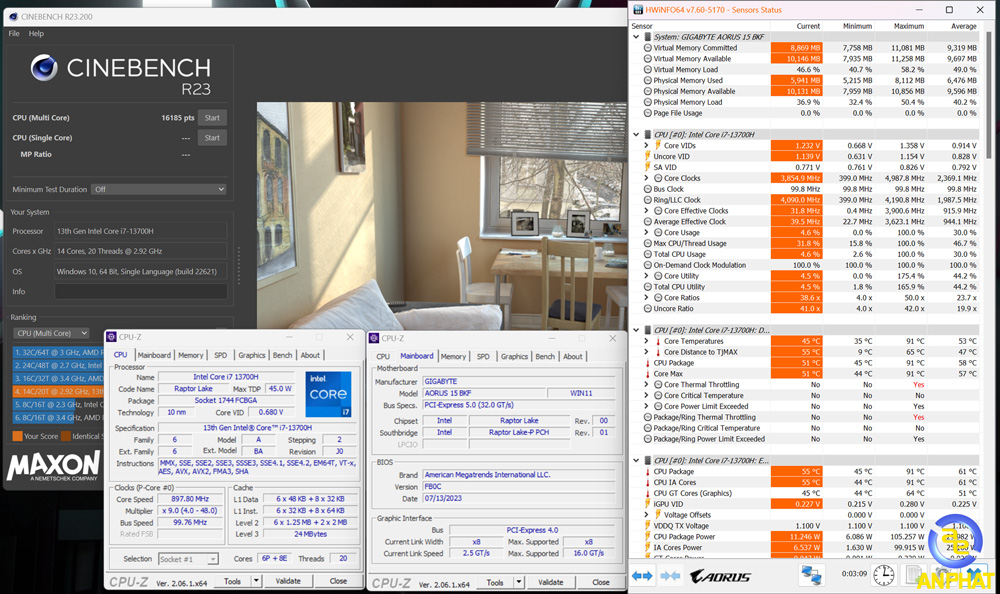Click the HWiNFO vertical scrollbar
This screenshot has height=594, width=1000.
[989, 96]
